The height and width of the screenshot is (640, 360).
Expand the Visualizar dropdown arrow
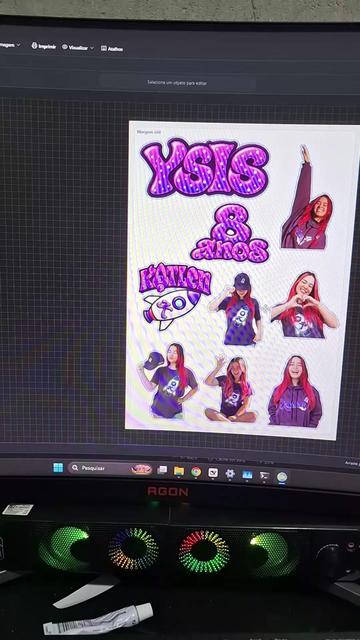point(91,48)
